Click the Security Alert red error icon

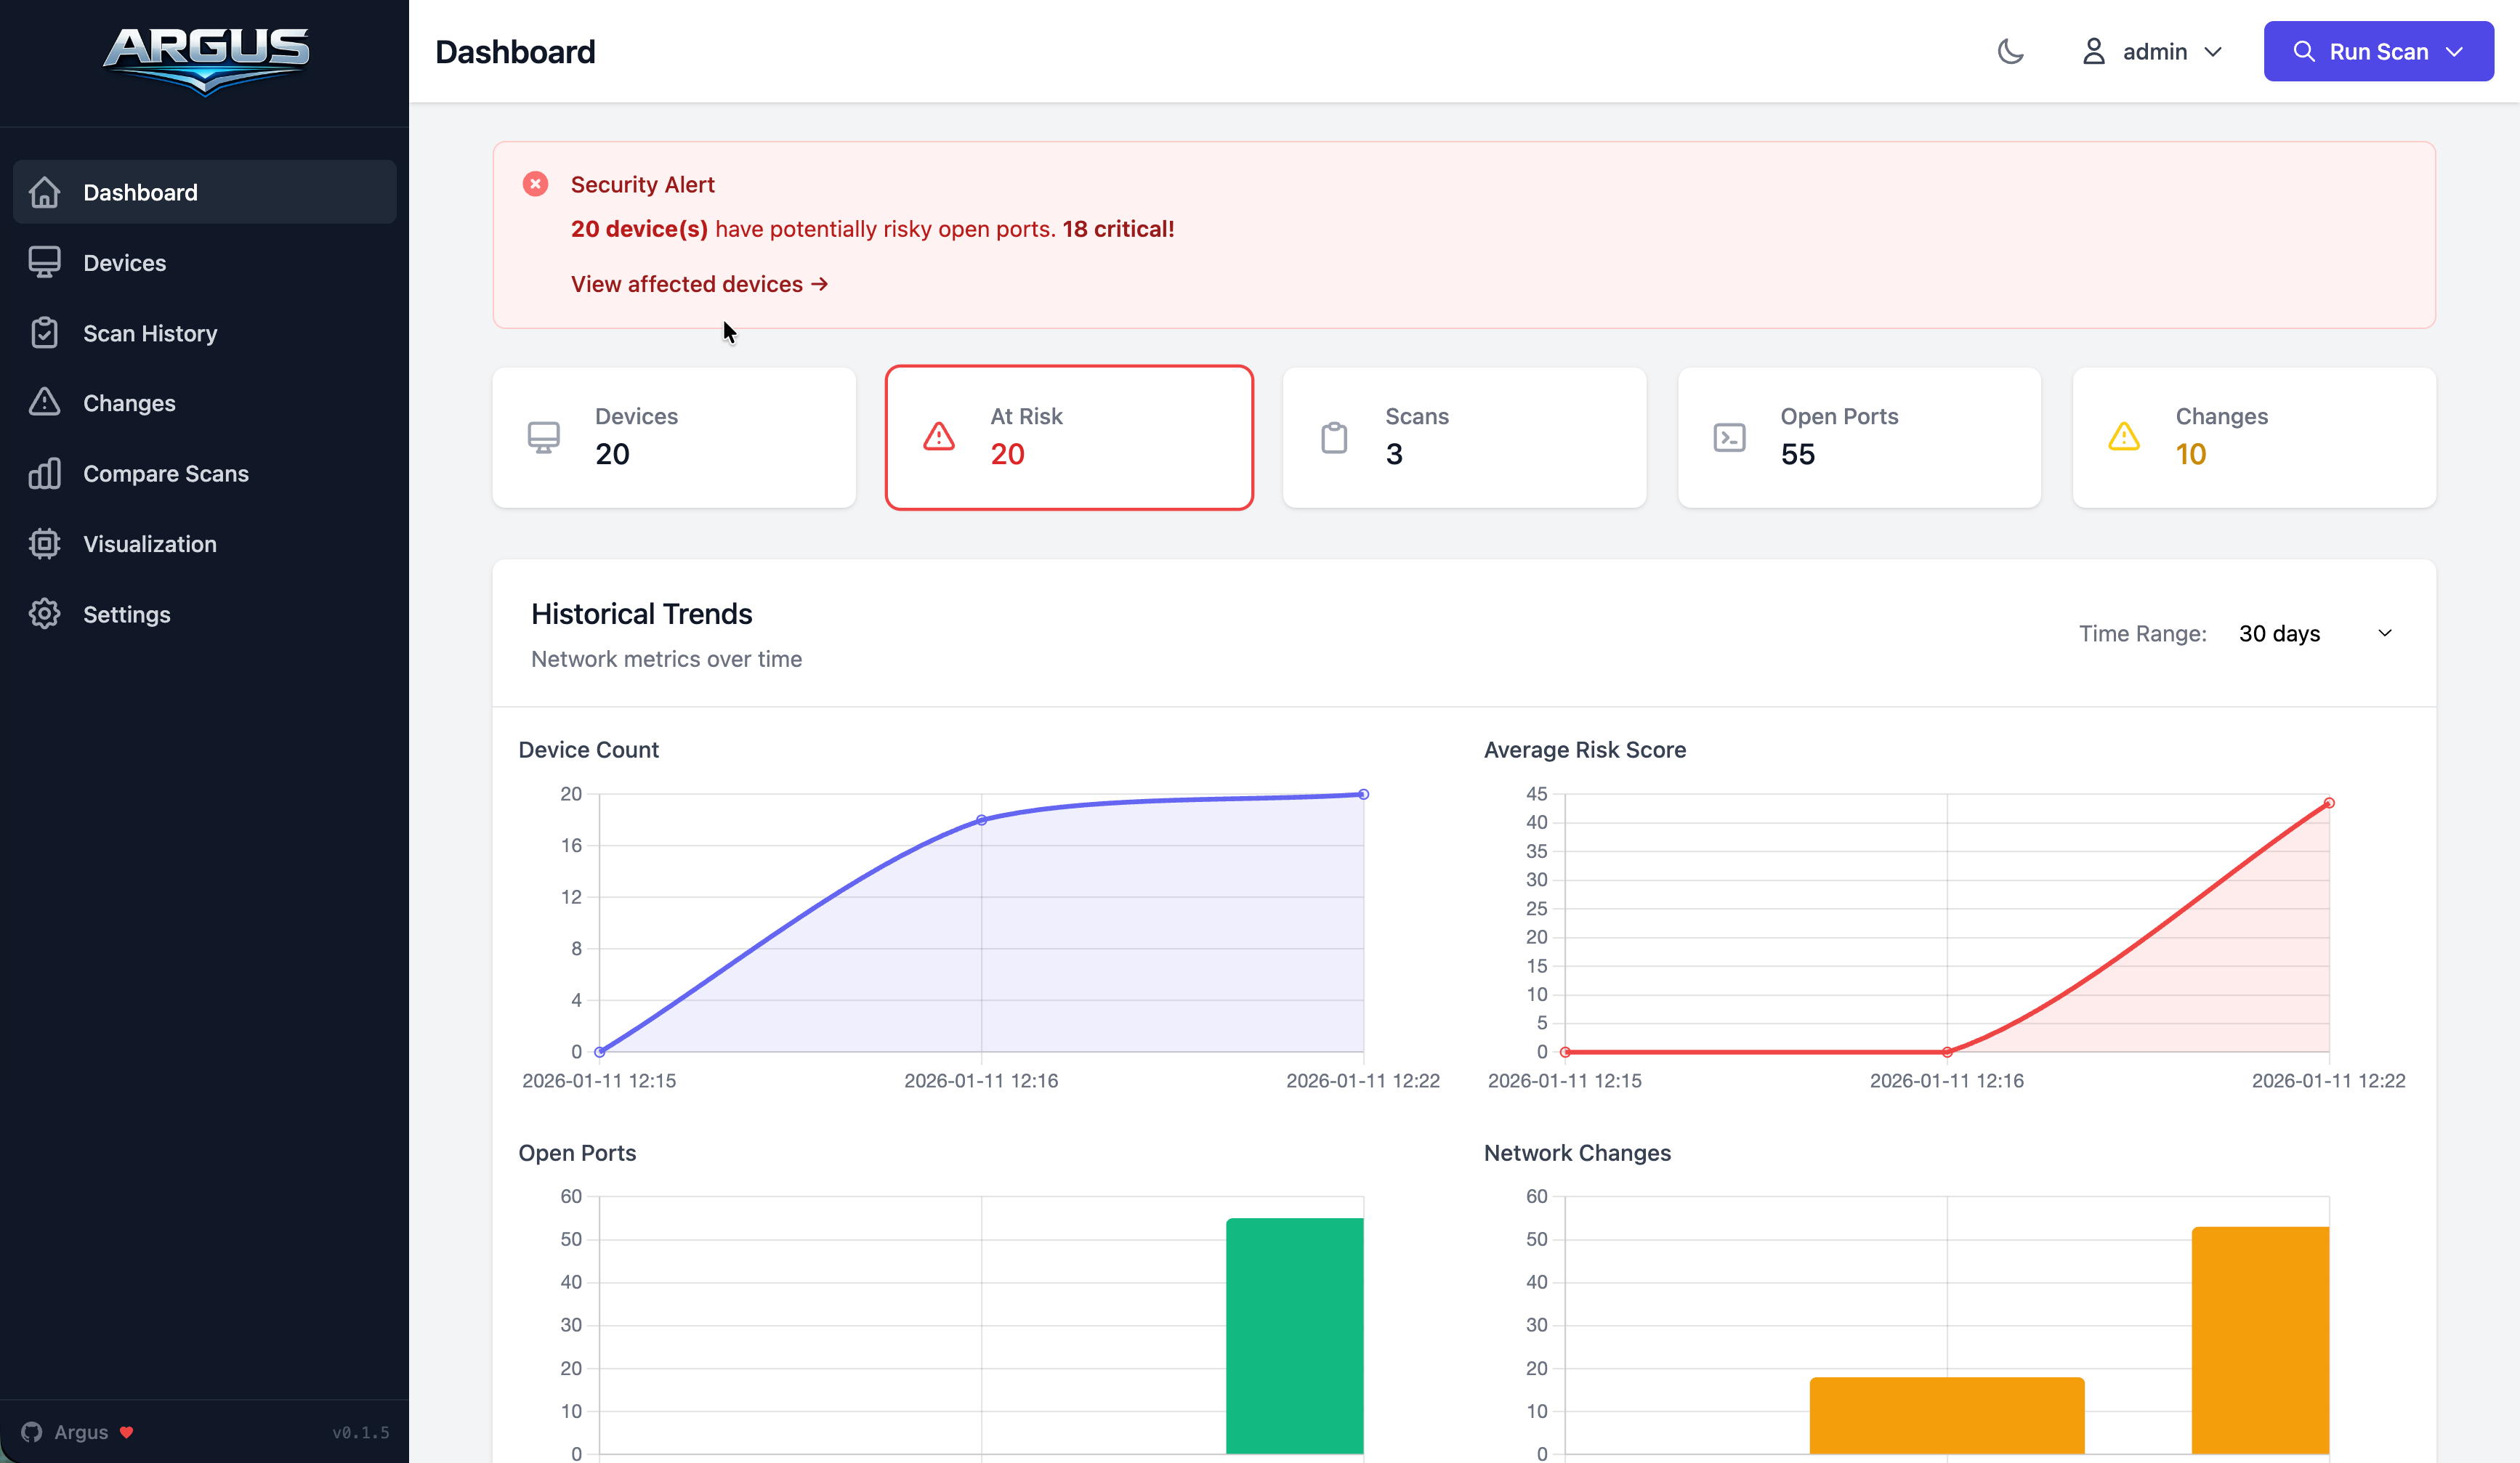[535, 184]
